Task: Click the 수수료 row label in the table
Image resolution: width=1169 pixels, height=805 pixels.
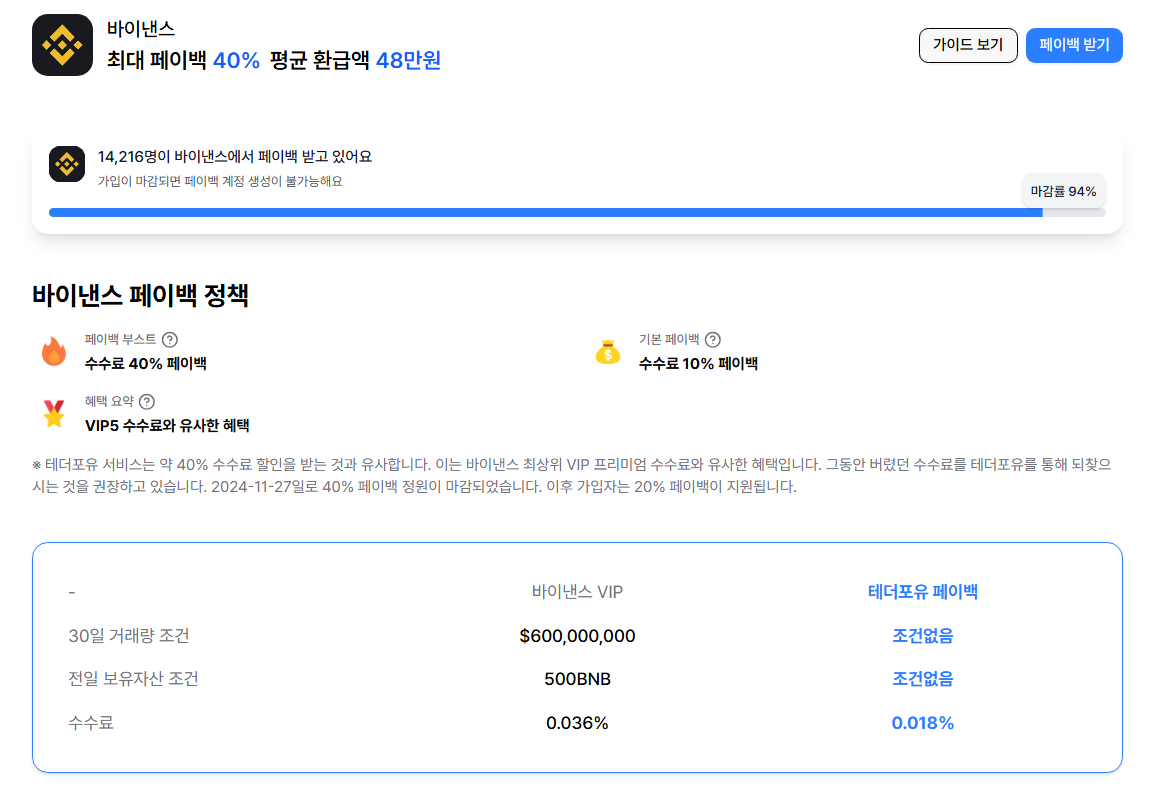Action: (x=91, y=723)
